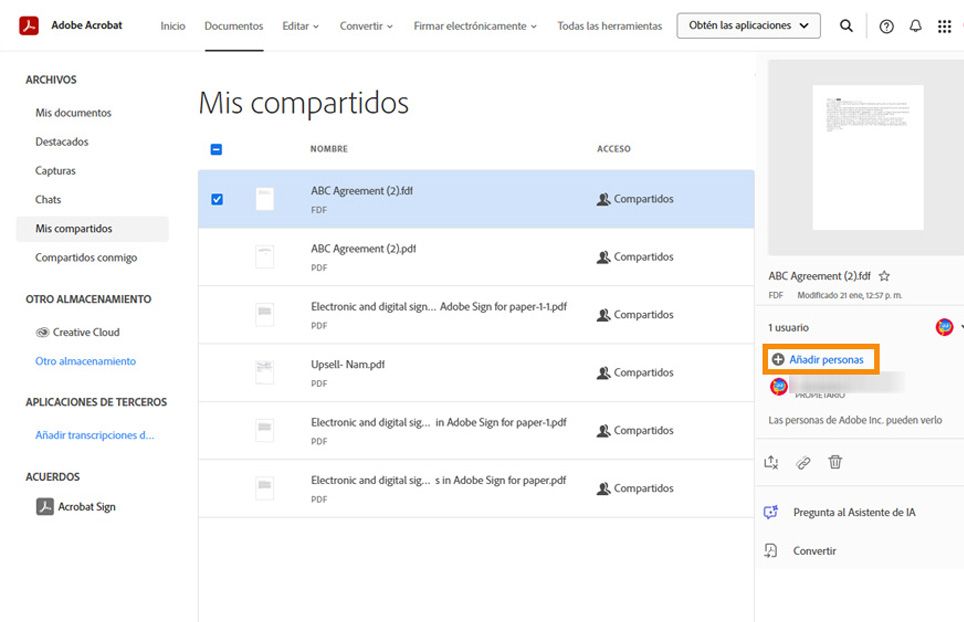Screen dimensions: 964x622
Task: Uncheck ABC Agreement (2).fdf row checkbox
Action: [217, 199]
